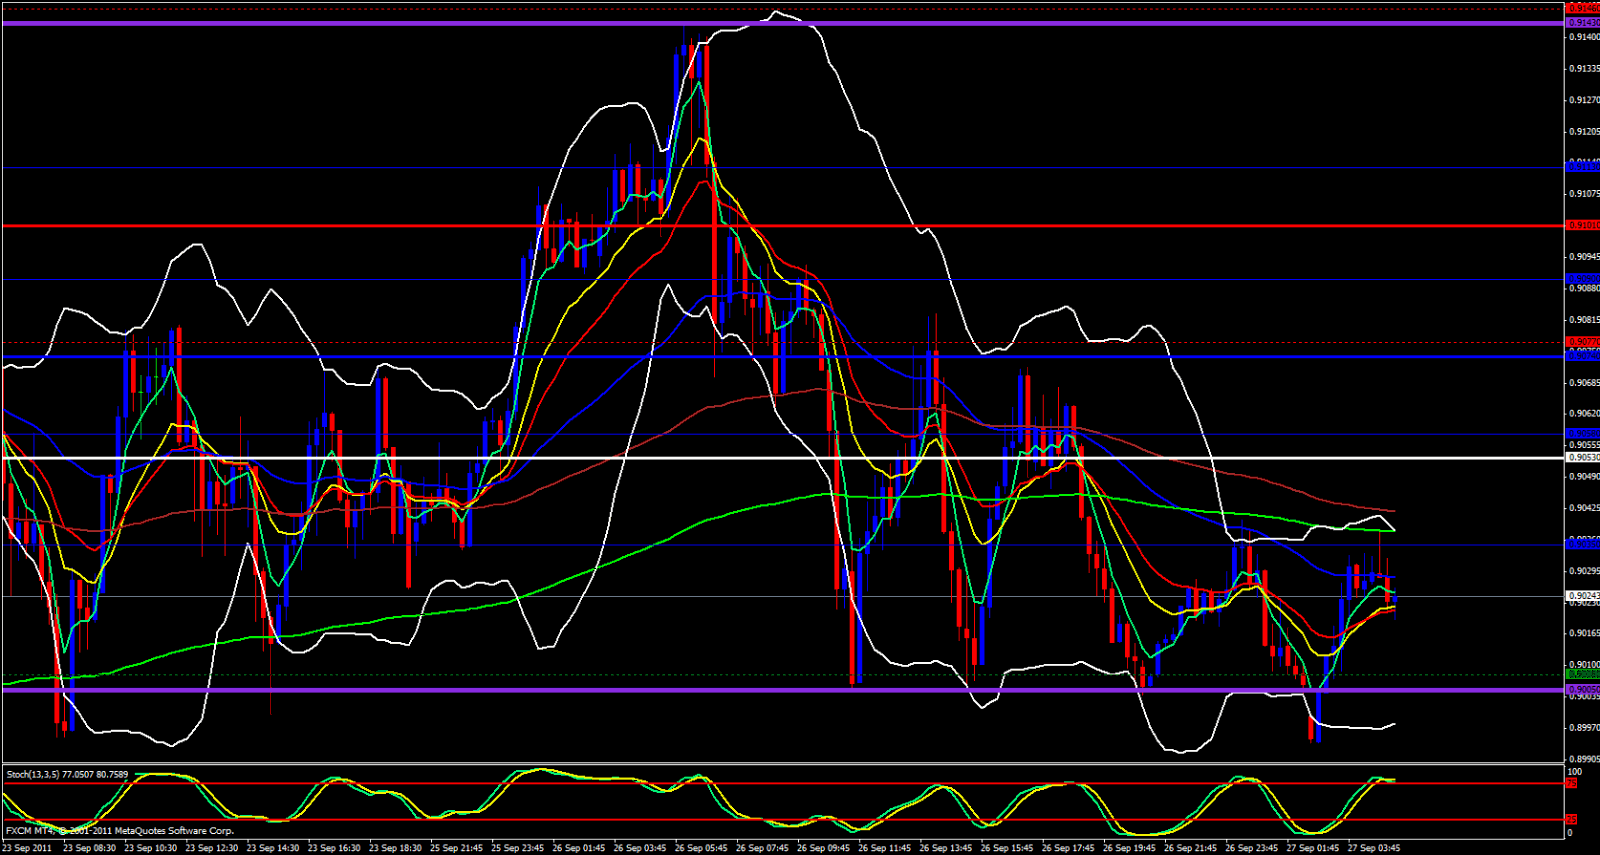The height and width of the screenshot is (855, 1600).
Task: Select the stochastic 25 level marker
Action: point(1571,820)
